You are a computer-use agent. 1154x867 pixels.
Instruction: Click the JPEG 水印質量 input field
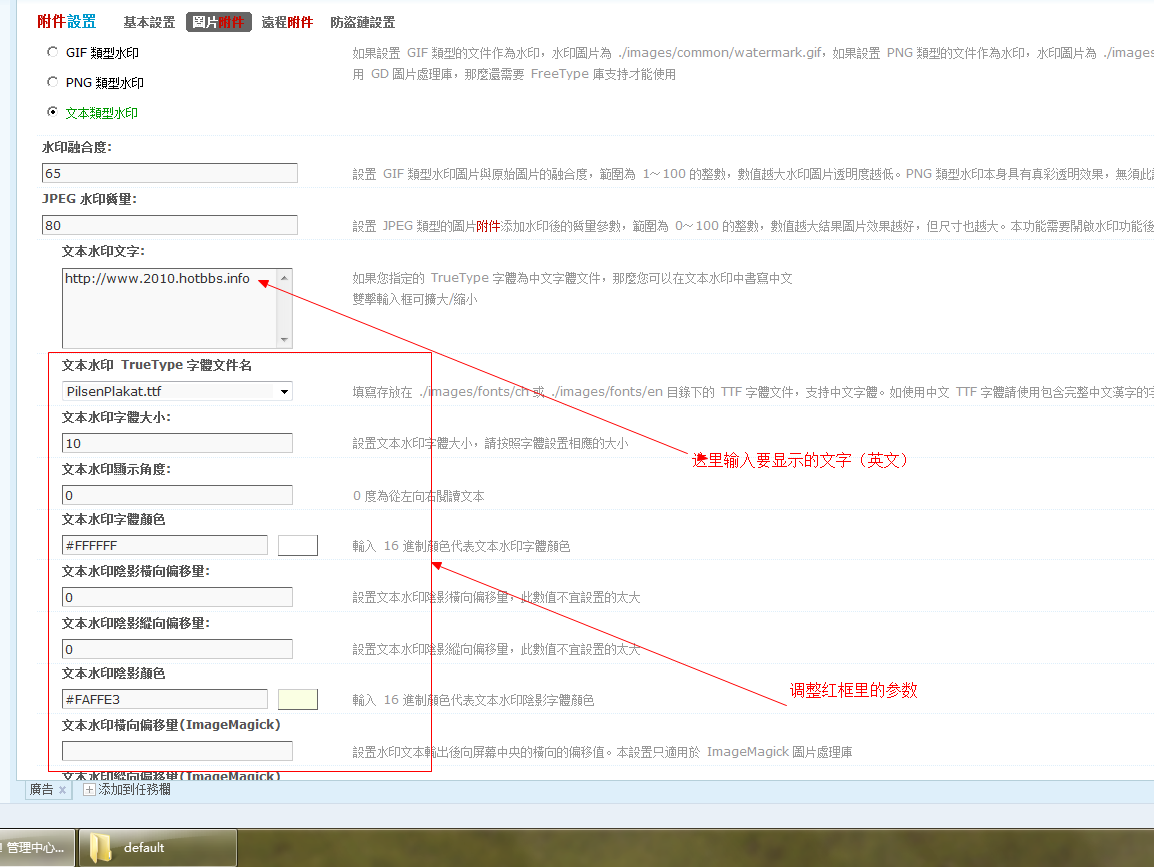pos(170,225)
